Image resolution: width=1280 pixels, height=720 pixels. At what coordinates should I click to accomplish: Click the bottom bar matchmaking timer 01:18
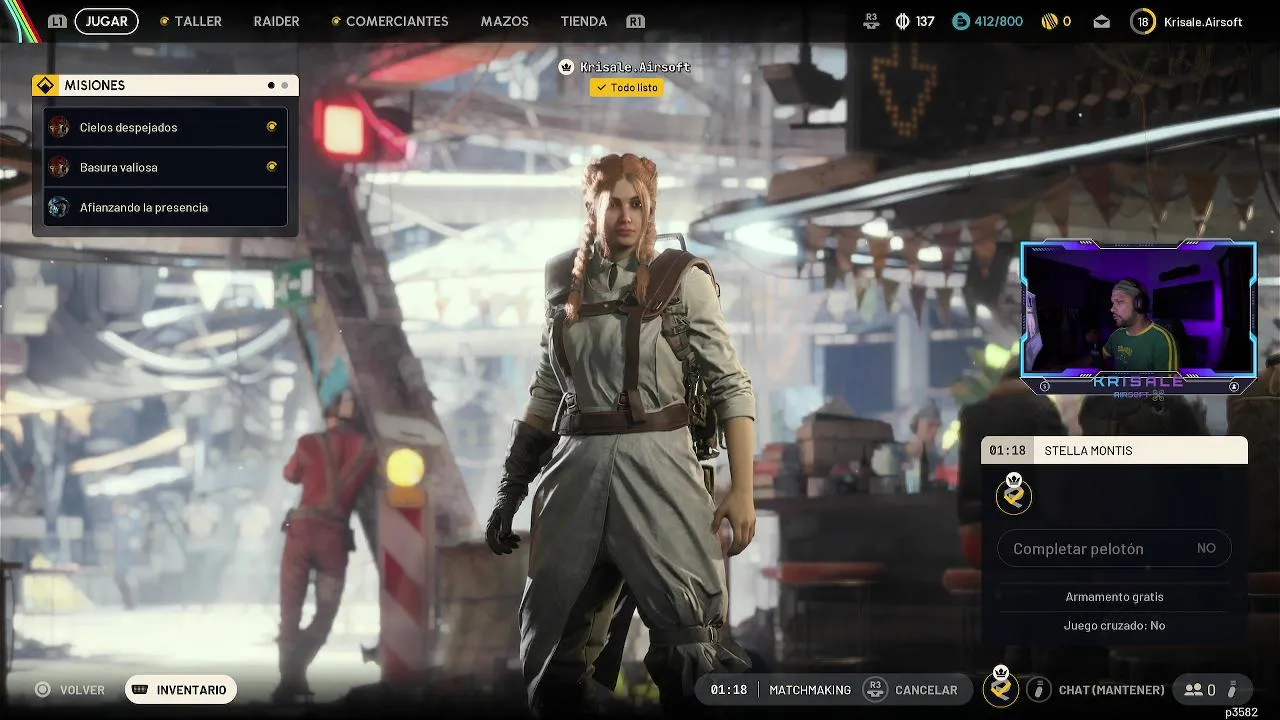[x=729, y=690]
